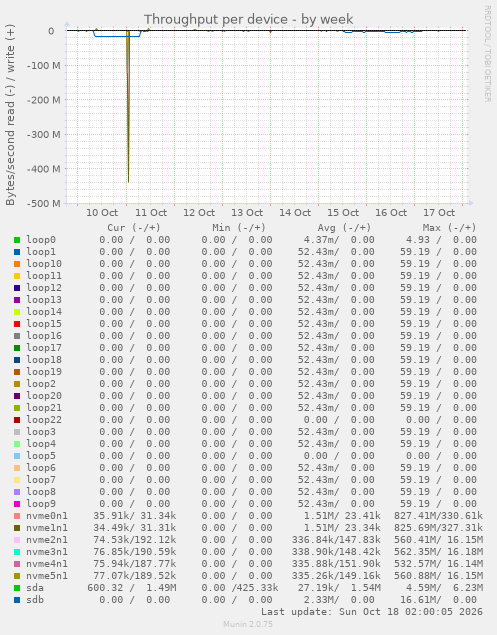The width and height of the screenshot is (497, 635).
Task: Select the loop21 legend label
Action: pyautogui.click(x=44, y=408)
